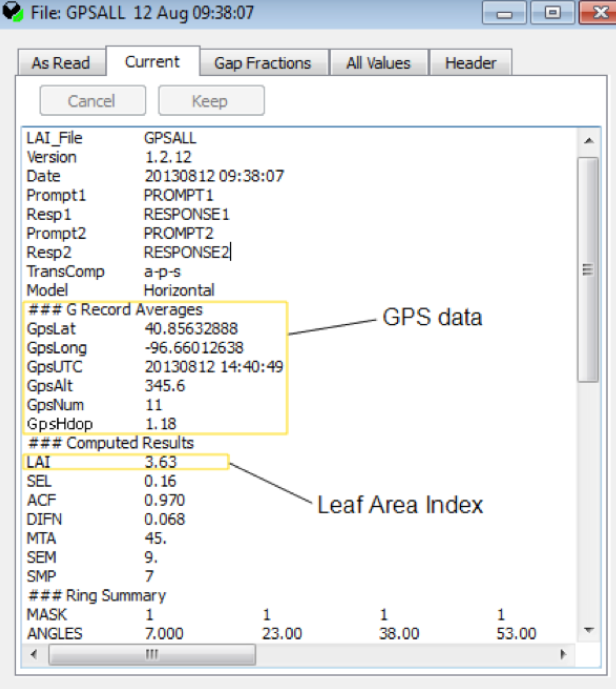This screenshot has height=689, width=616.
Task: Click the Date value 20130812 09:38:07
Action: (x=214, y=176)
